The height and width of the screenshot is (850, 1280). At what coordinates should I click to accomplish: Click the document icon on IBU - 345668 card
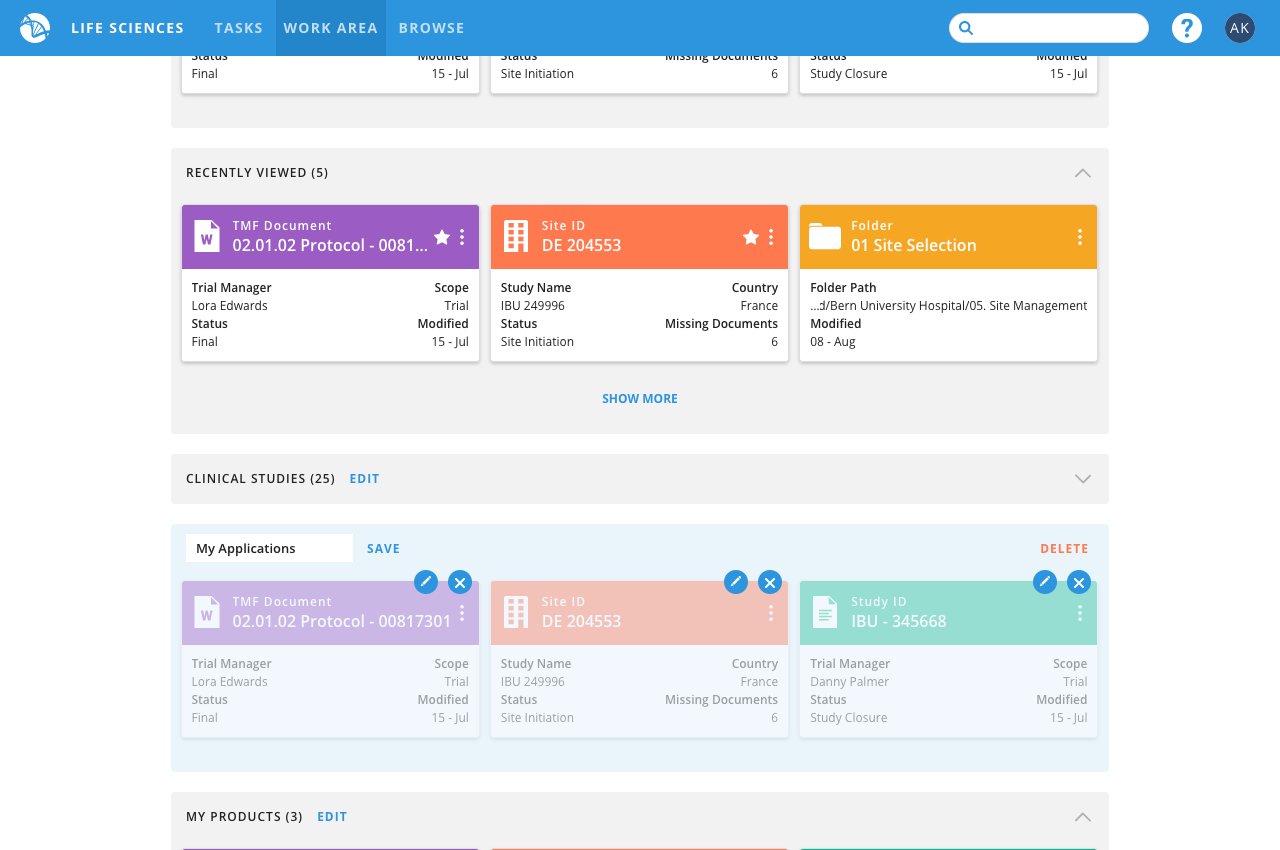(825, 612)
